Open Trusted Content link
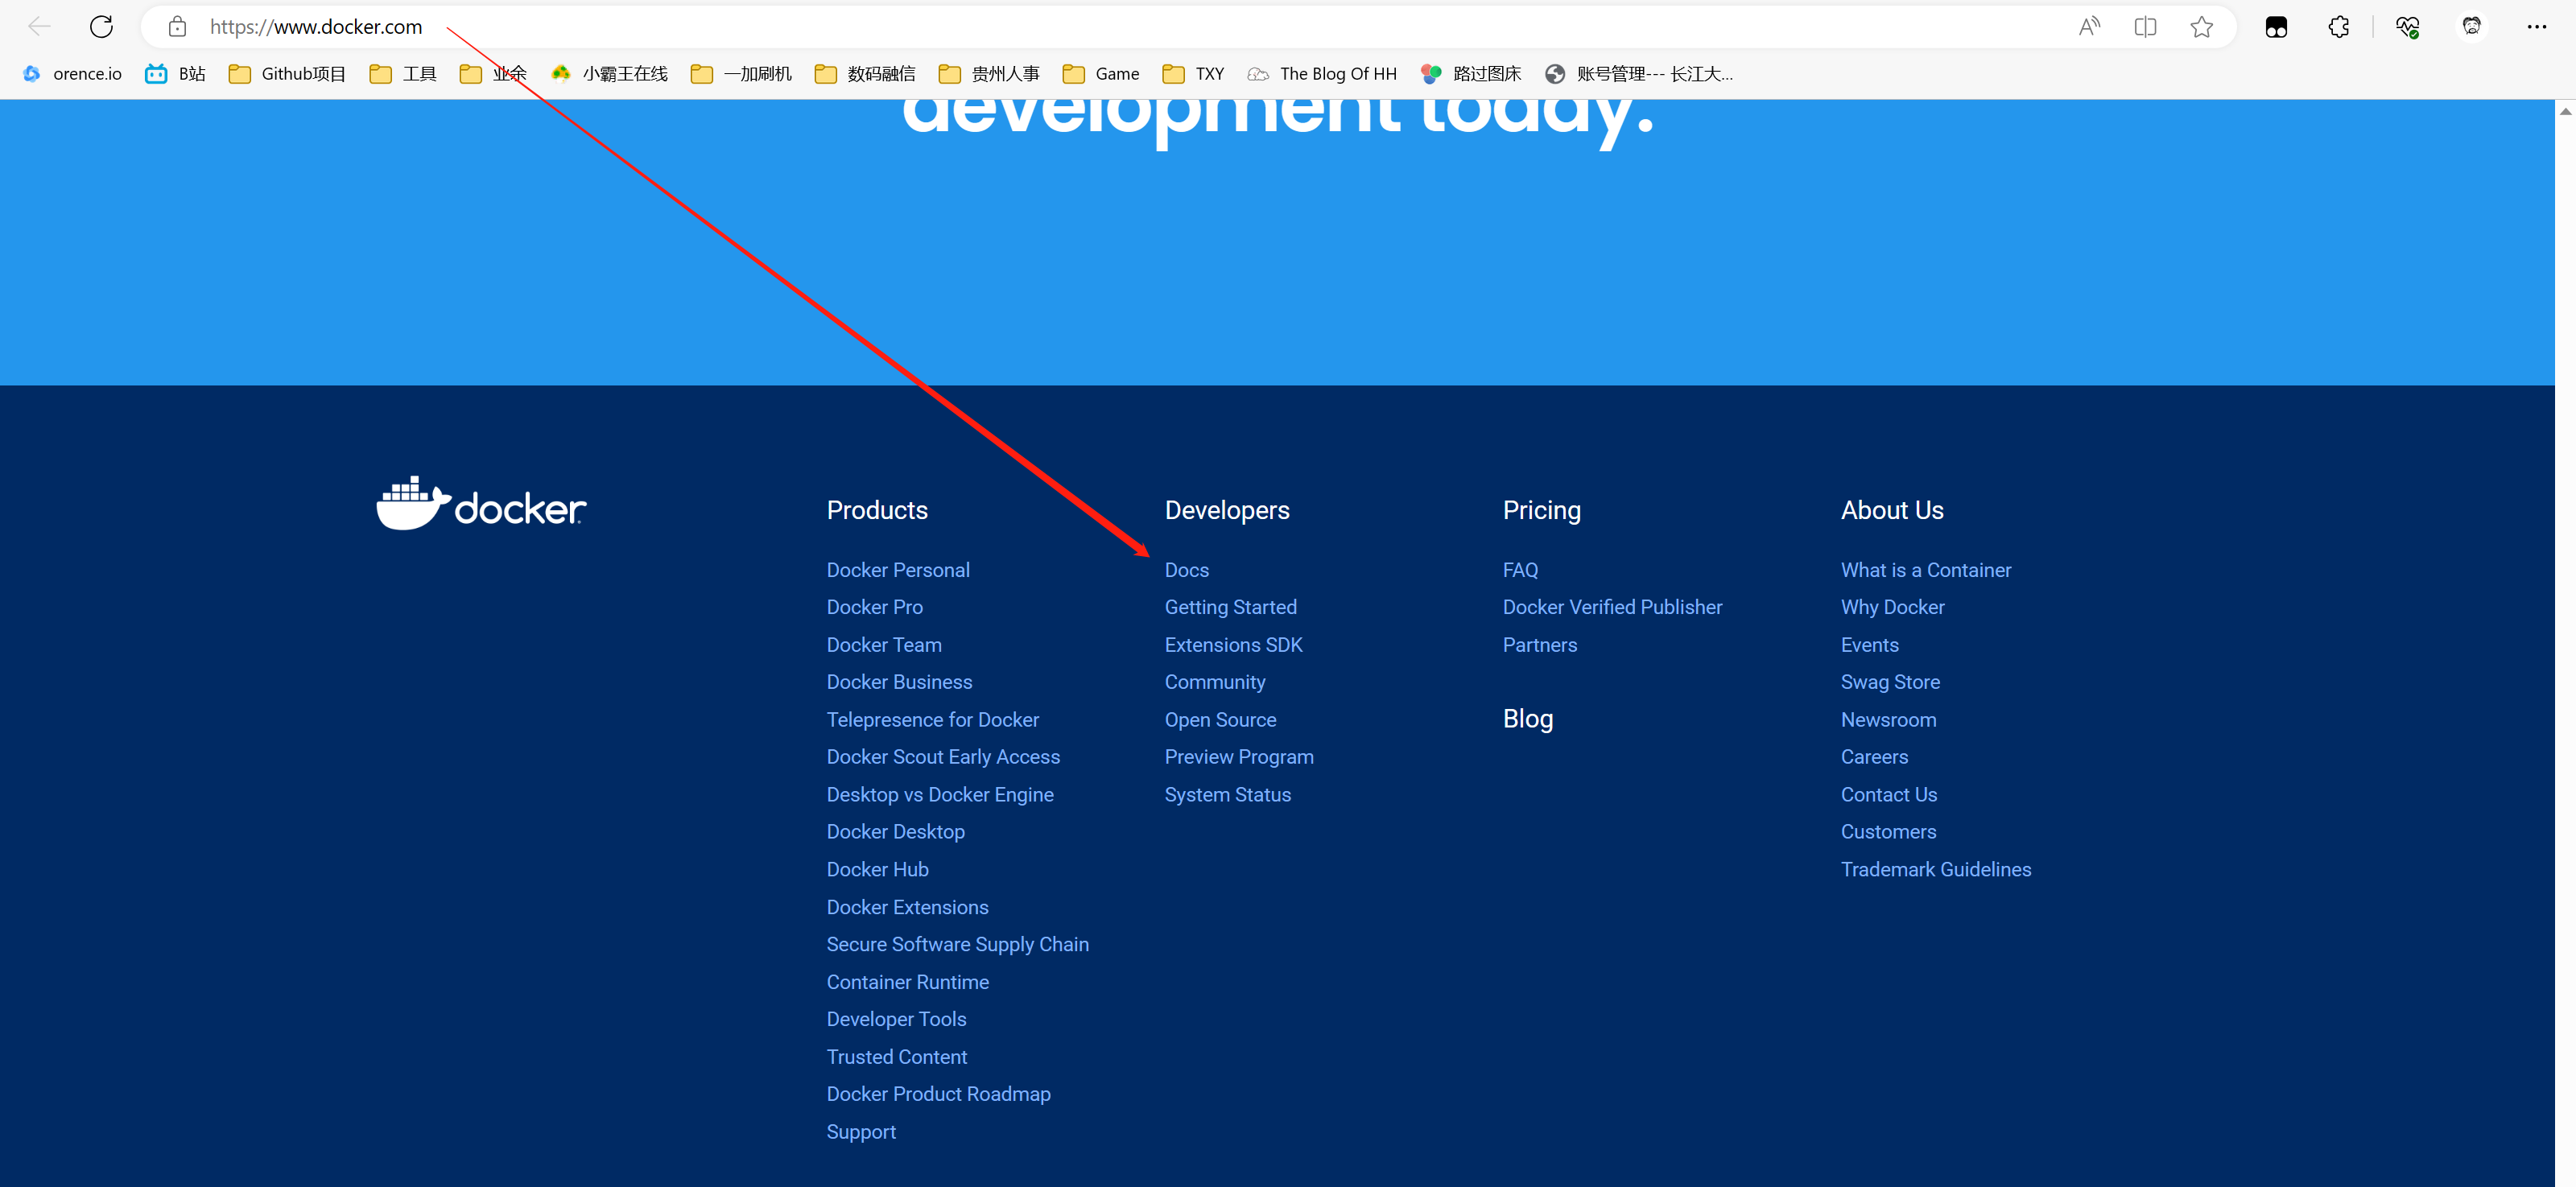 click(x=897, y=1058)
